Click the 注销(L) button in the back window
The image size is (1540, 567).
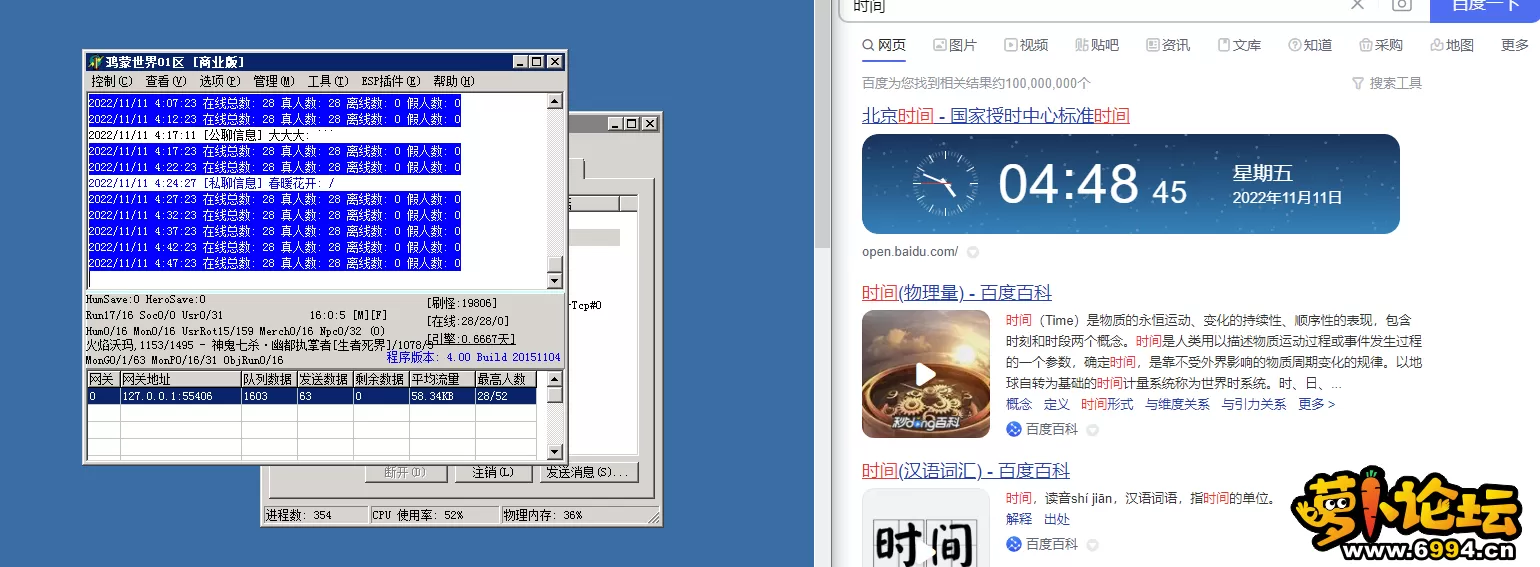(x=493, y=472)
